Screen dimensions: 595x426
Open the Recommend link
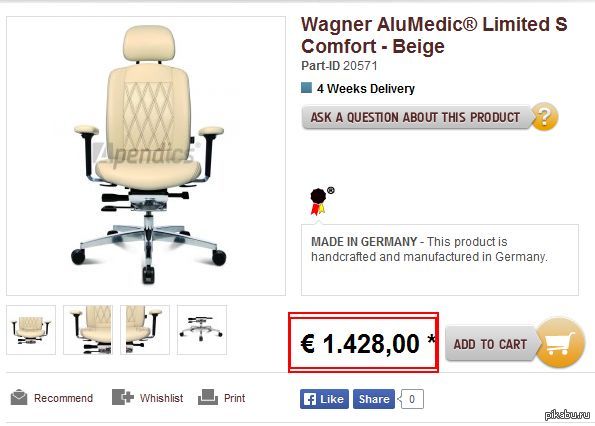[63, 398]
